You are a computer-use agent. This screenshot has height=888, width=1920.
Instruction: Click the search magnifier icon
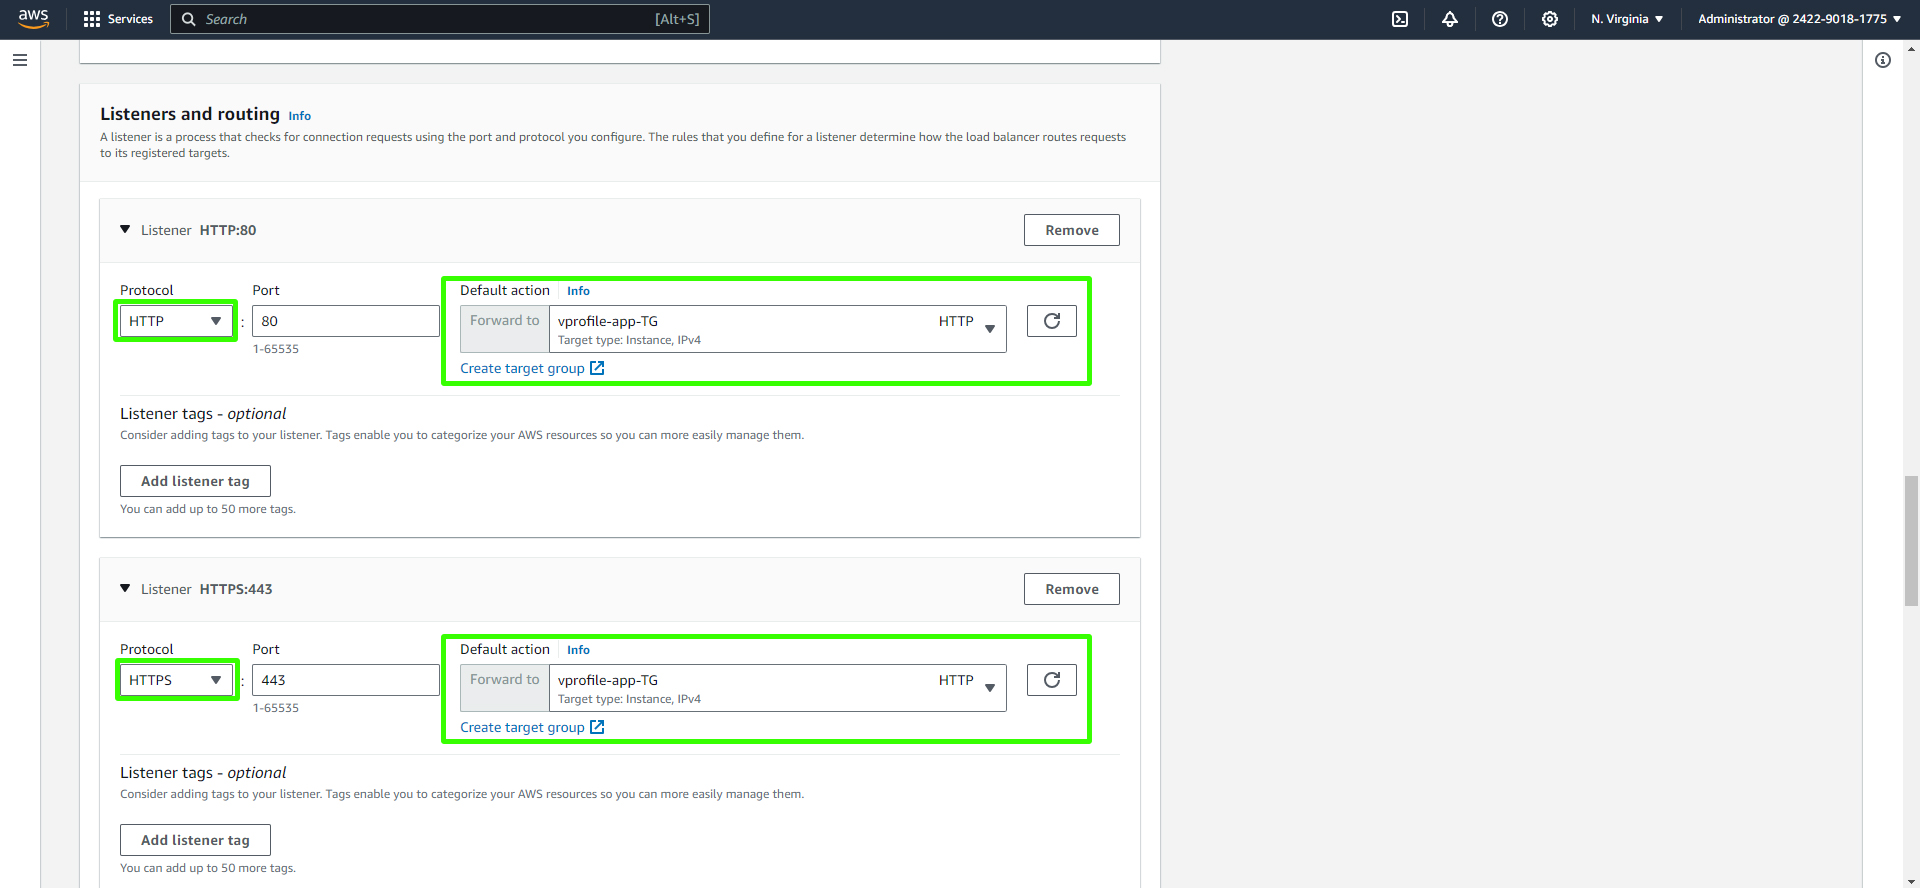[x=188, y=19]
